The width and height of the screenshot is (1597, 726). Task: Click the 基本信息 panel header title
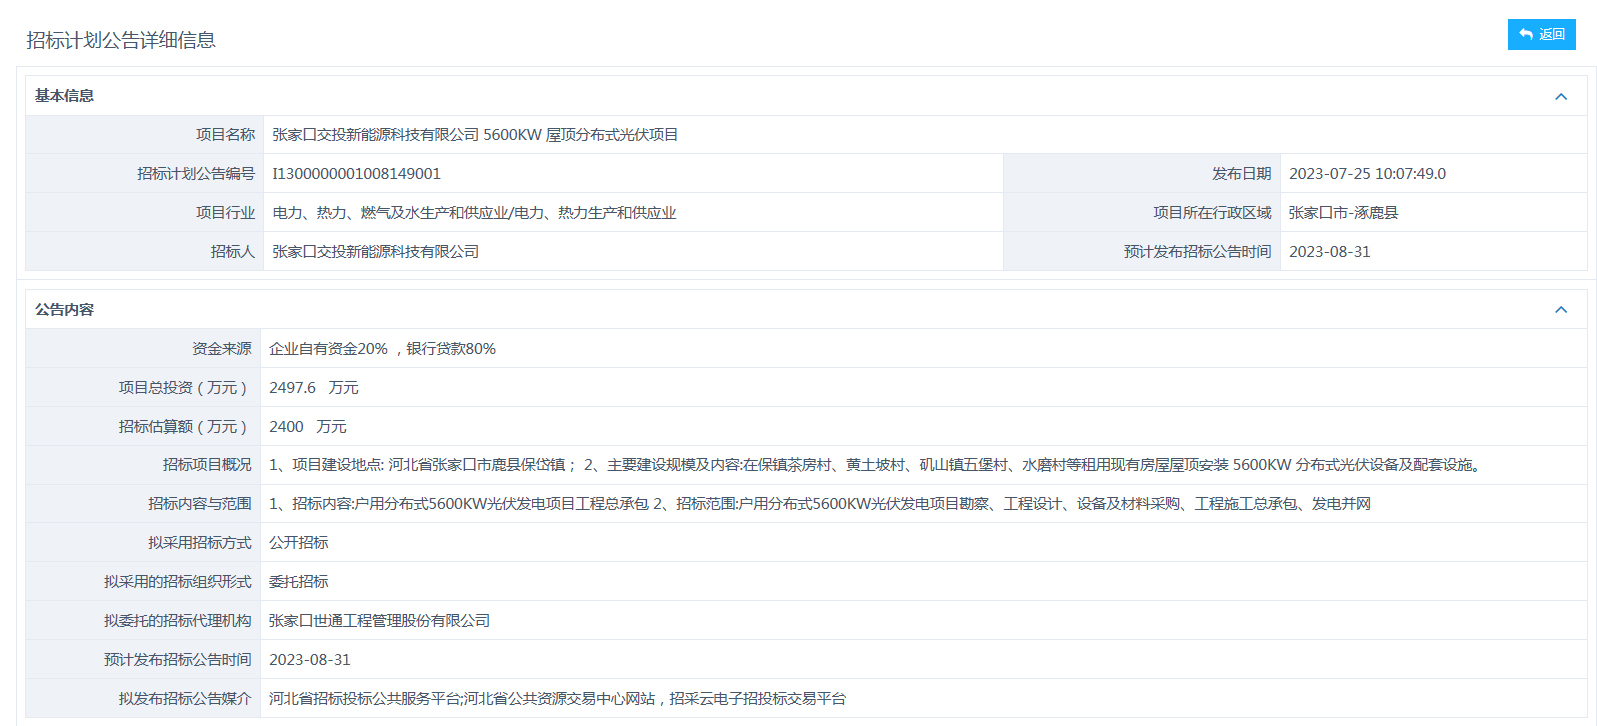(65, 96)
